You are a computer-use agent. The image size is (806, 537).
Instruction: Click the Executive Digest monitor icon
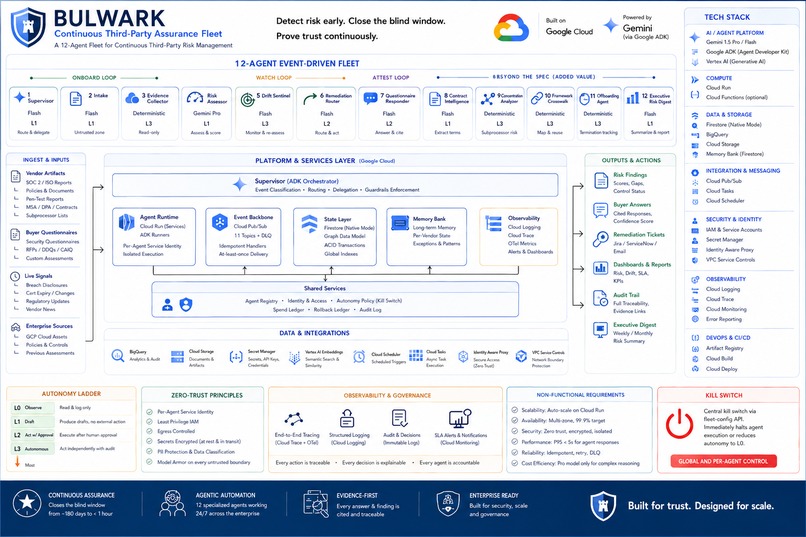point(600,329)
